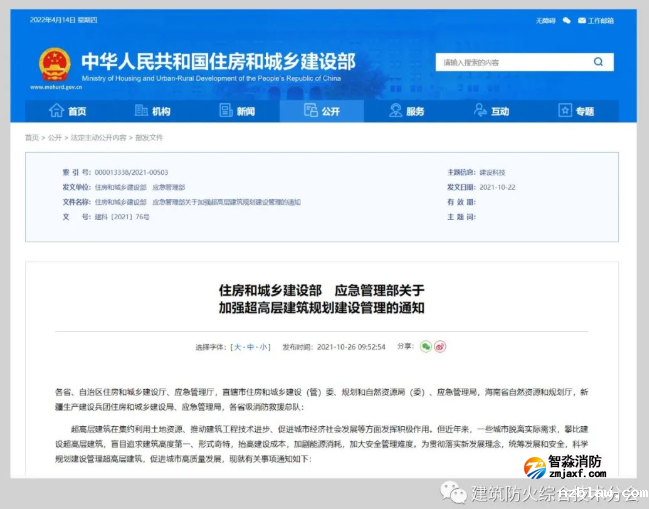Share the article via WeChat icon
Screen dimensions: 649x509
click(x=425, y=346)
